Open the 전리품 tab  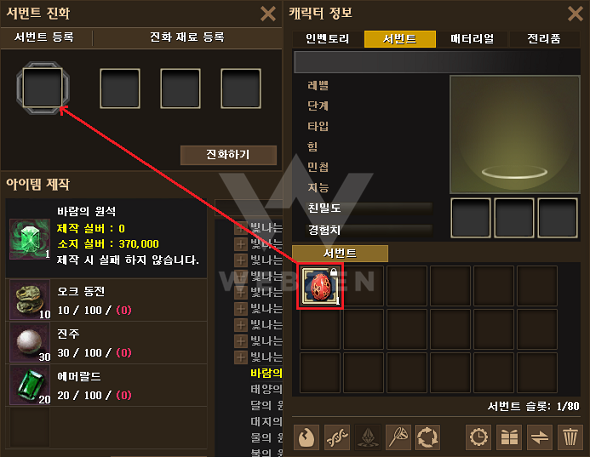[544, 39]
